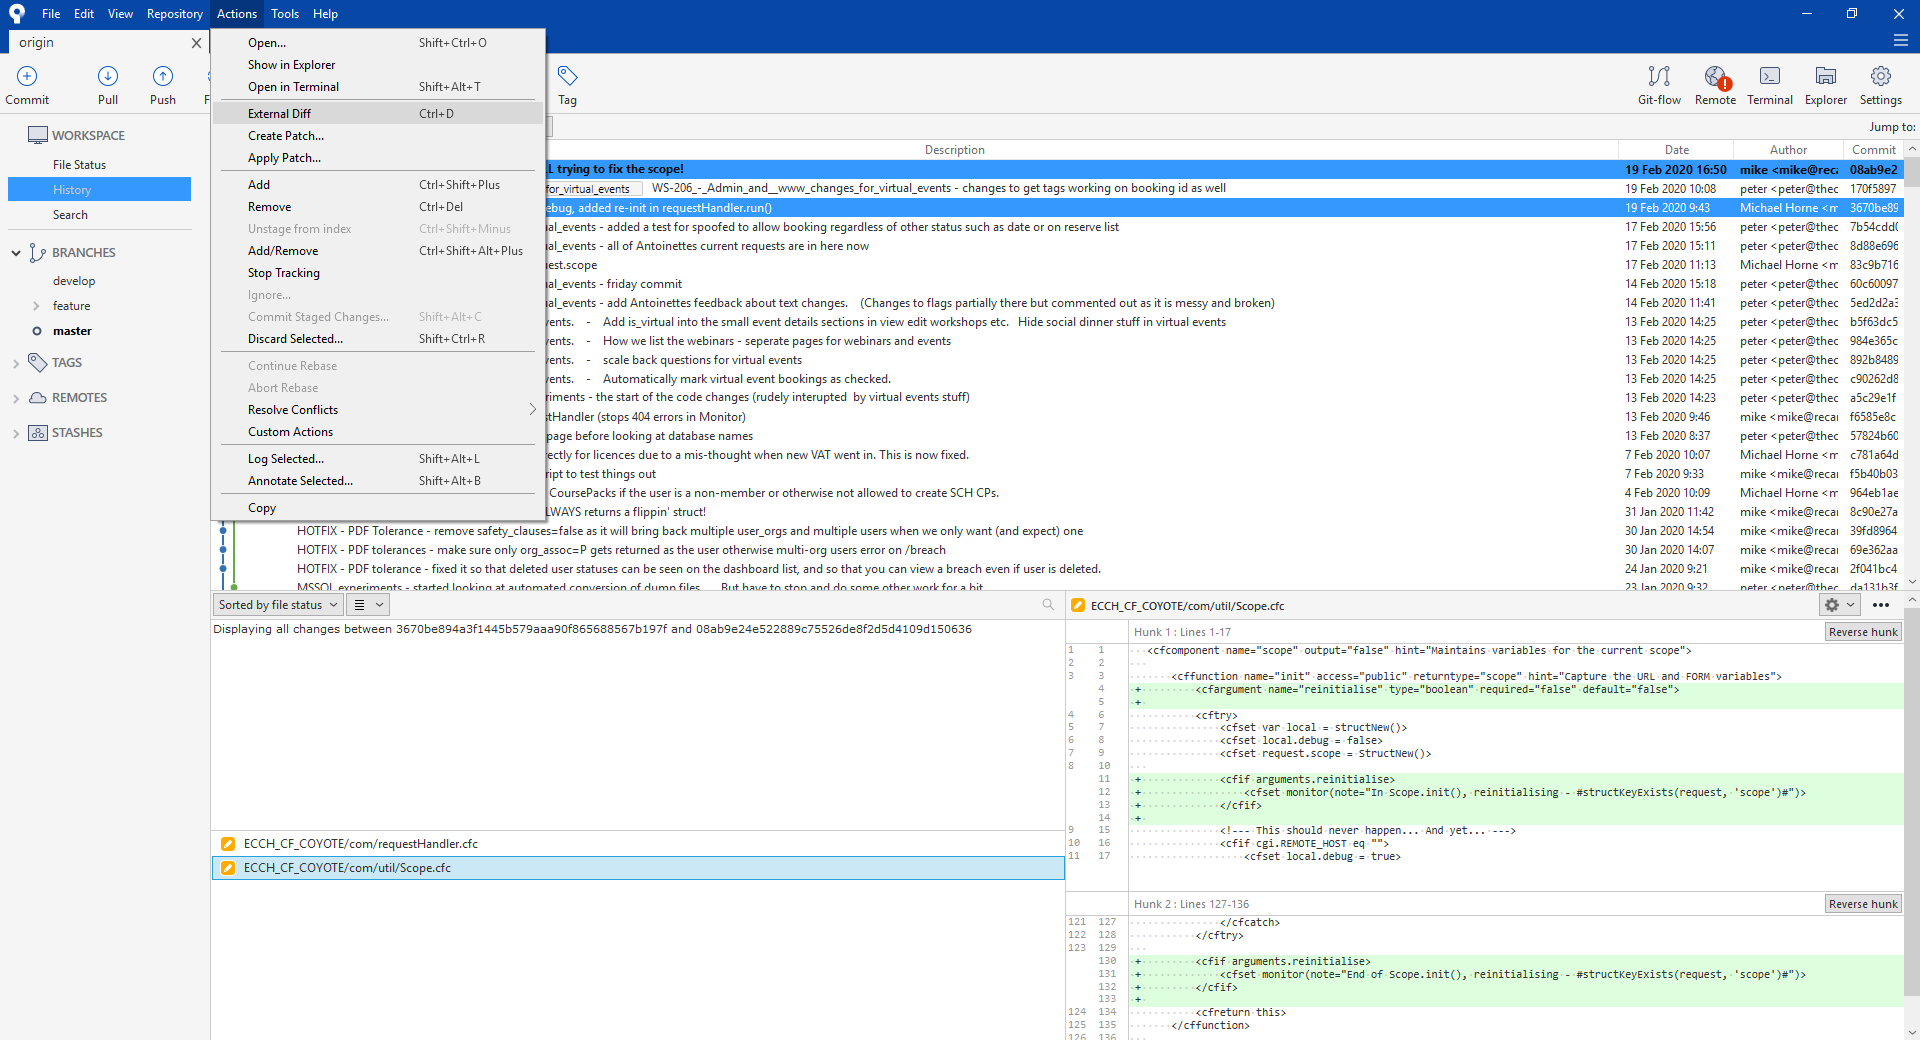This screenshot has height=1040, width=1920.
Task: Open the Explorer toolbar icon
Action: [x=1826, y=85]
